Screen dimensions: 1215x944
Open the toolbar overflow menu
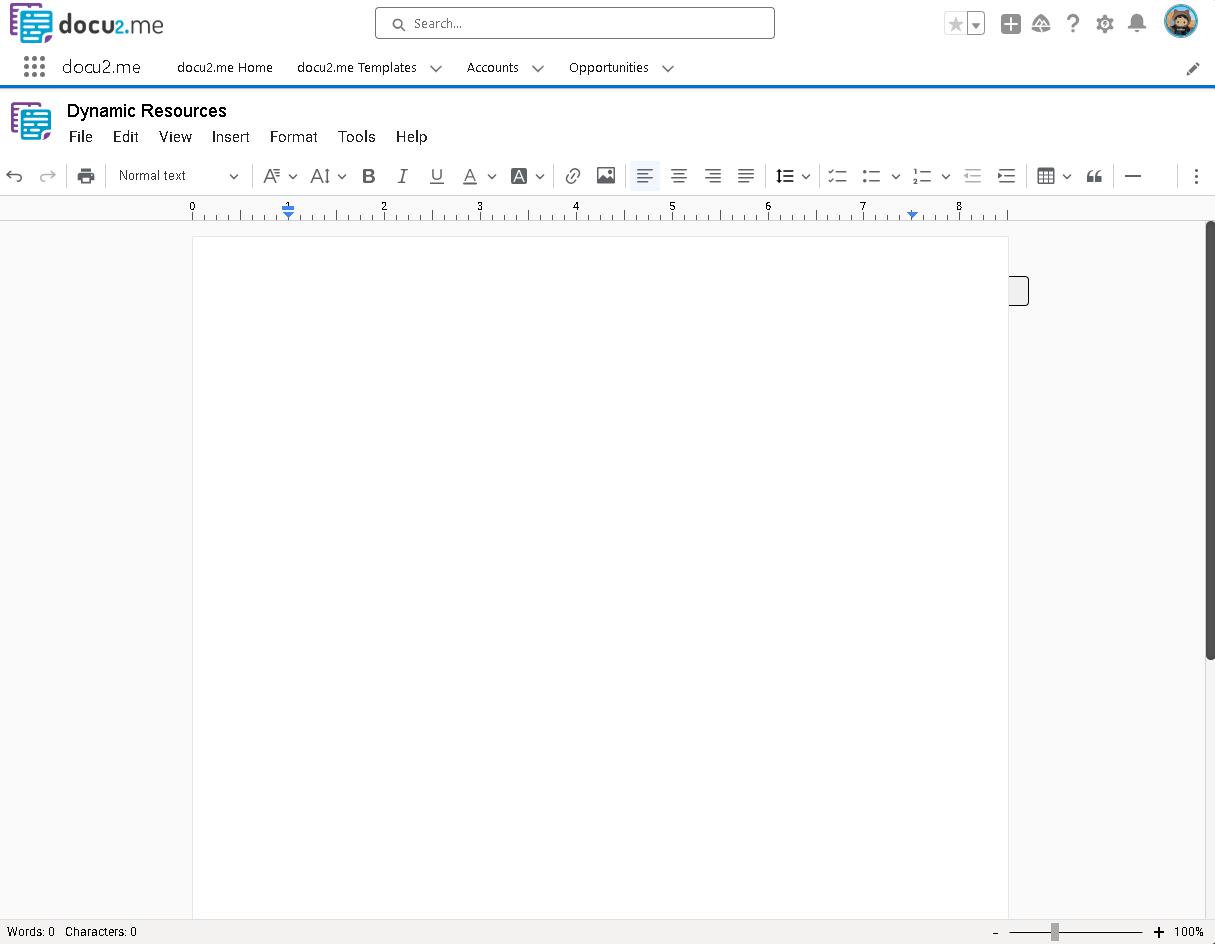pyautogui.click(x=1196, y=176)
